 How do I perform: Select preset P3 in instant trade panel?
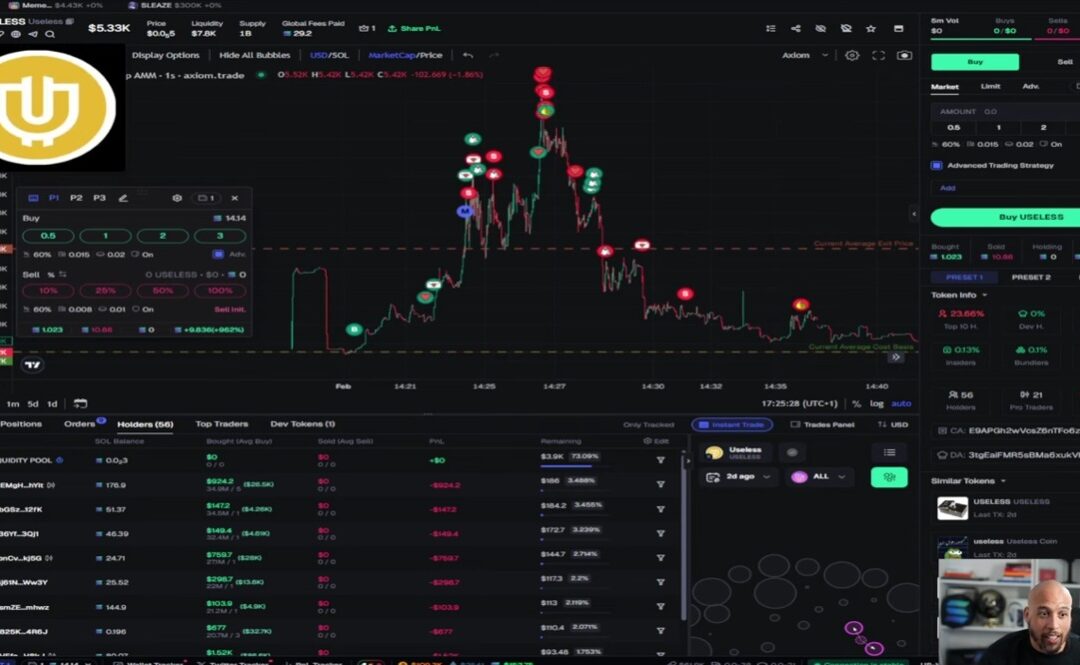coord(99,198)
